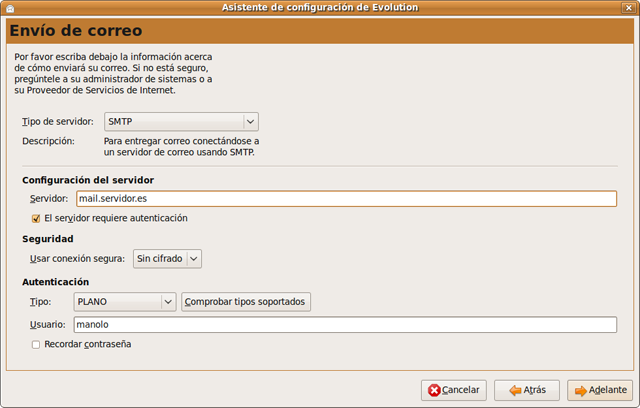Click the 'Envío de correo' page heading
The image size is (640, 408).
pos(76,31)
